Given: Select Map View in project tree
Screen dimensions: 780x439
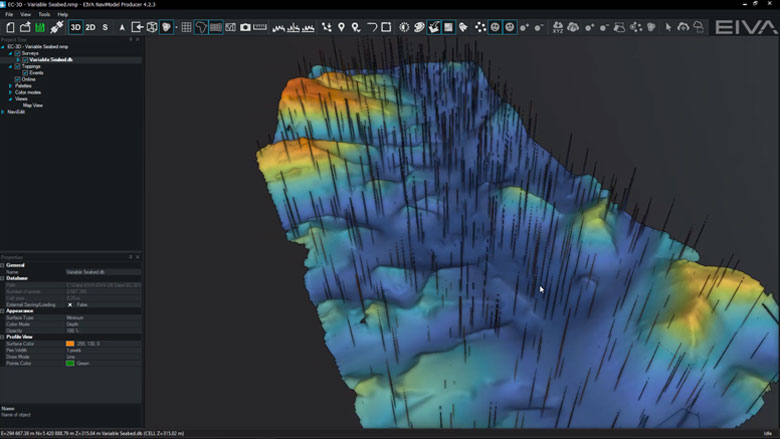Looking at the screenshot, I should (x=32, y=105).
